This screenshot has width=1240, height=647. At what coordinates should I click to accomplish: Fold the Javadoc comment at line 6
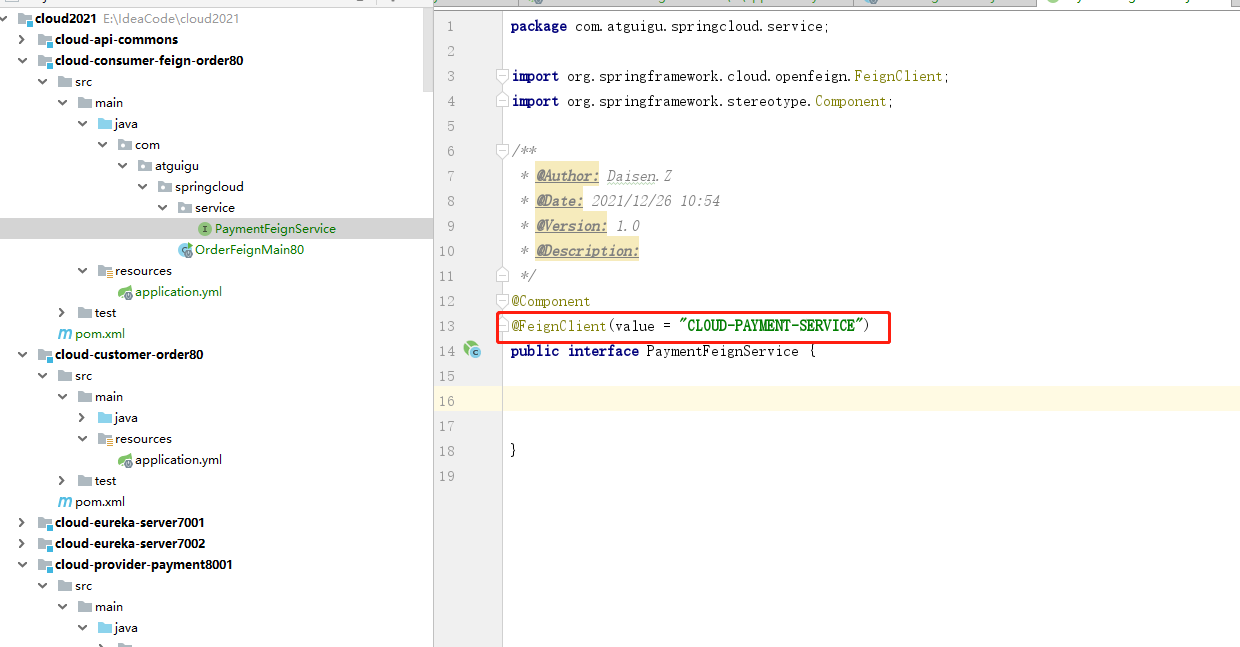point(503,151)
